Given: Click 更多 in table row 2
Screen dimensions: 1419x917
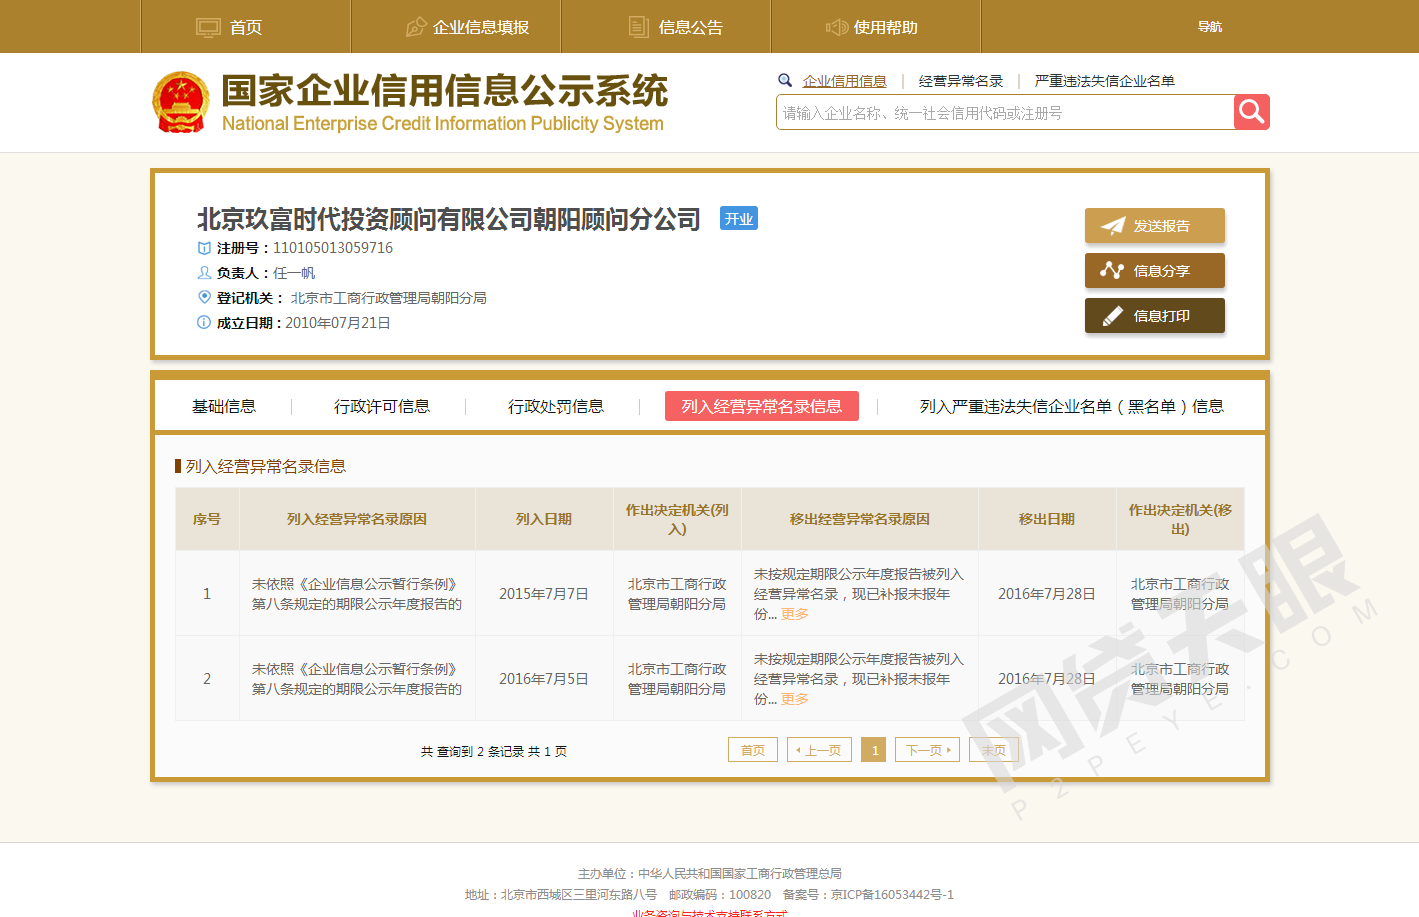Looking at the screenshot, I should 795,699.
